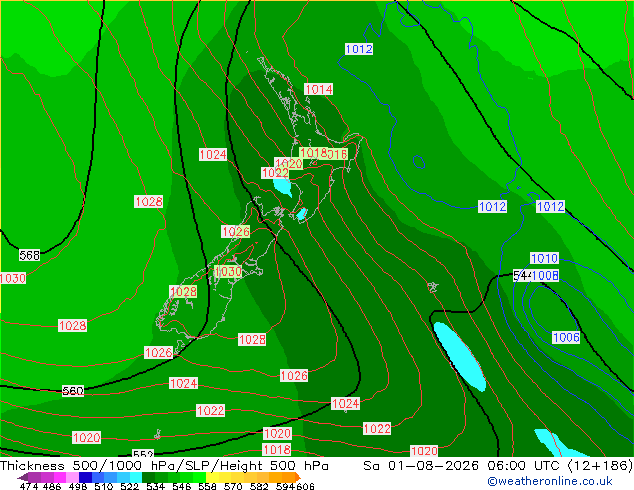
Task: Click the legend value 606
Action: coord(305,486)
